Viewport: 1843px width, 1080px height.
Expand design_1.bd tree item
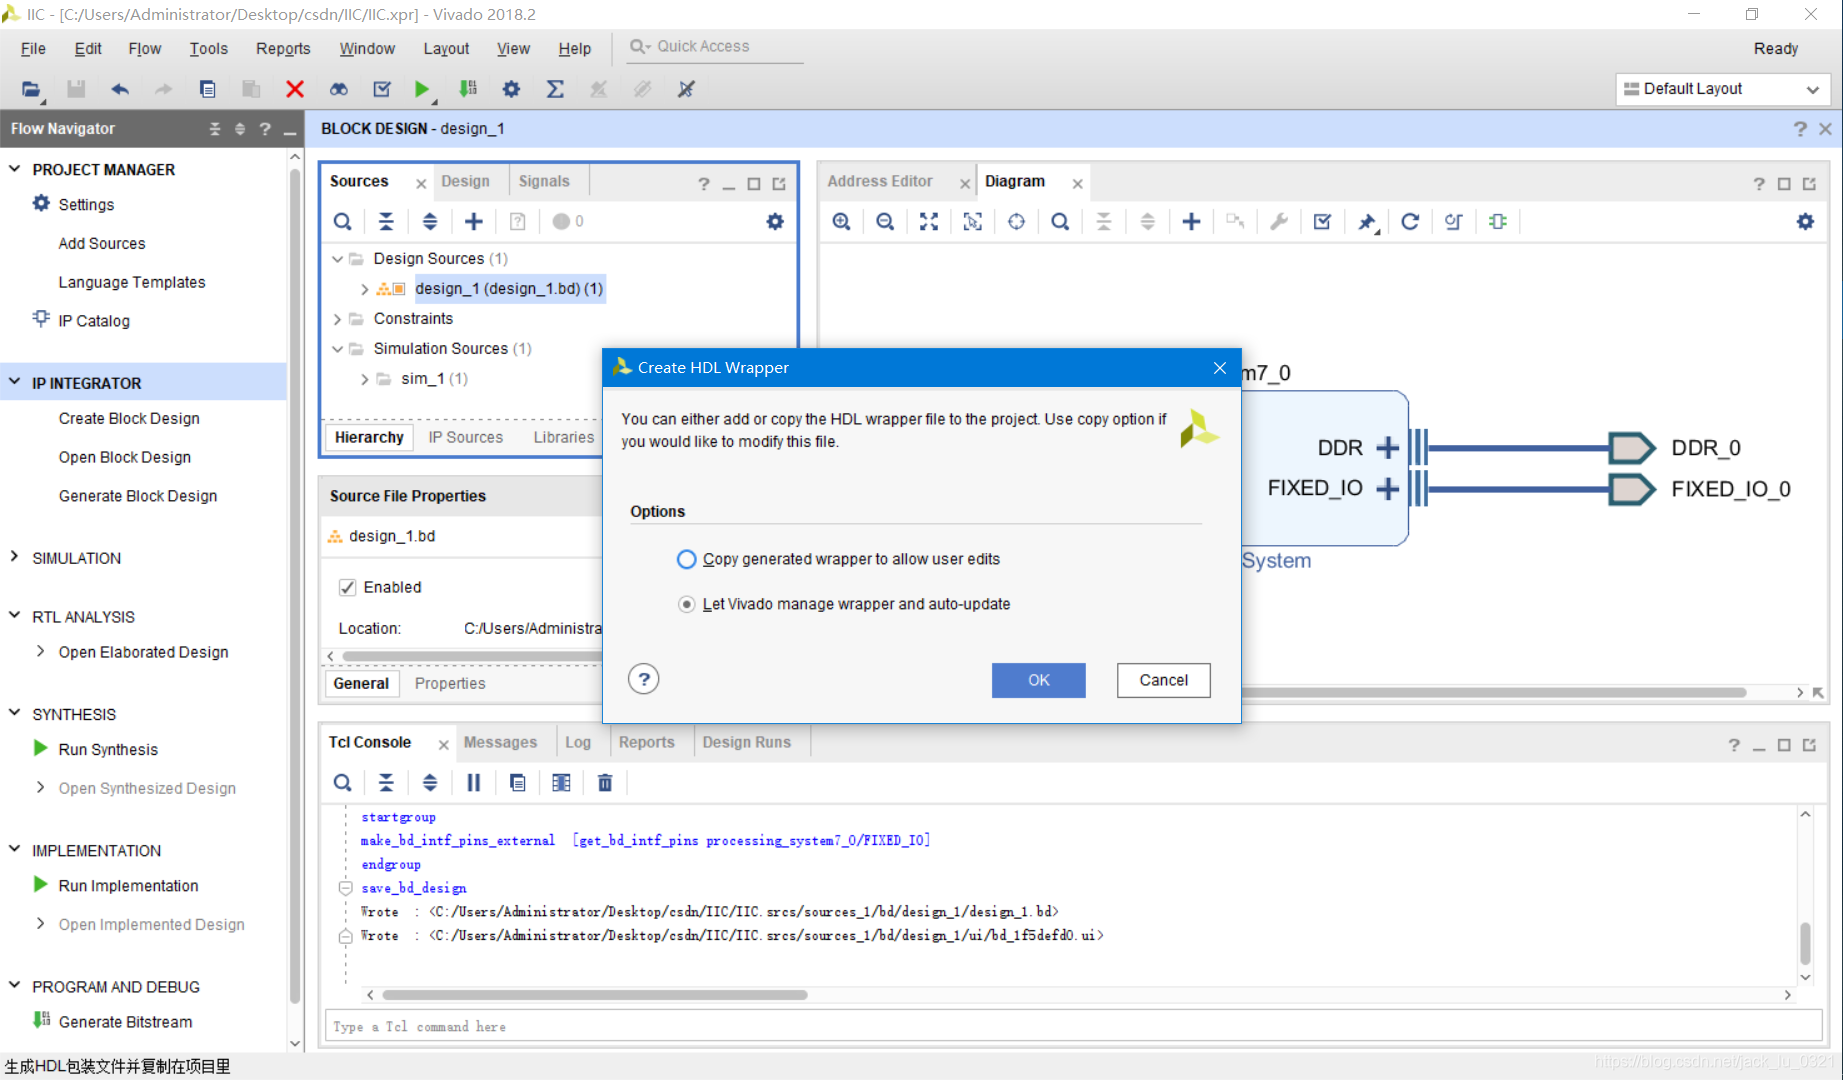(x=364, y=289)
